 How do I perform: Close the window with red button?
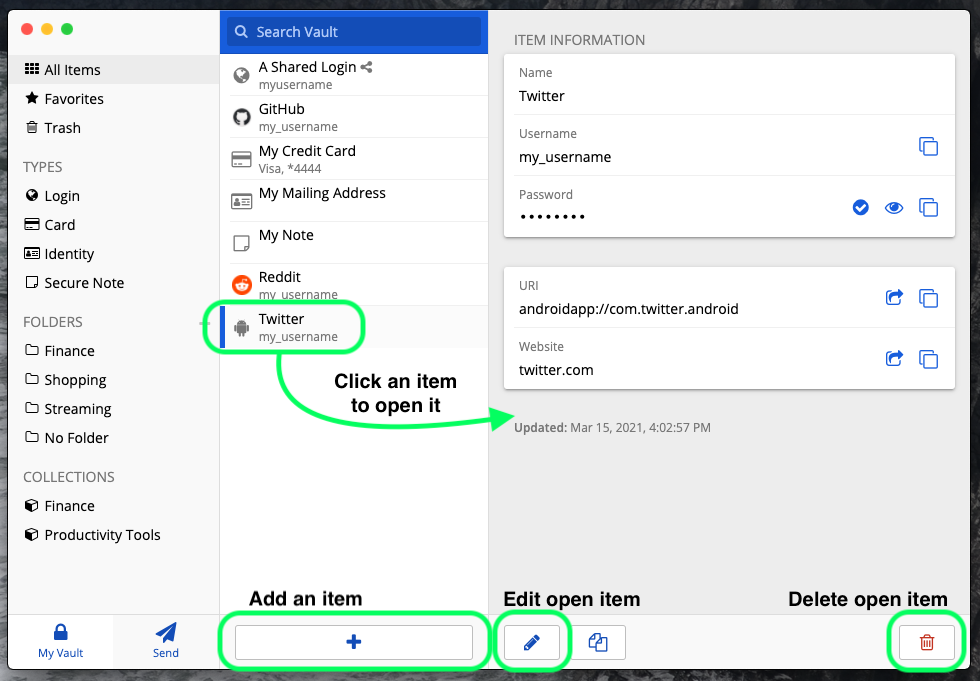27,29
